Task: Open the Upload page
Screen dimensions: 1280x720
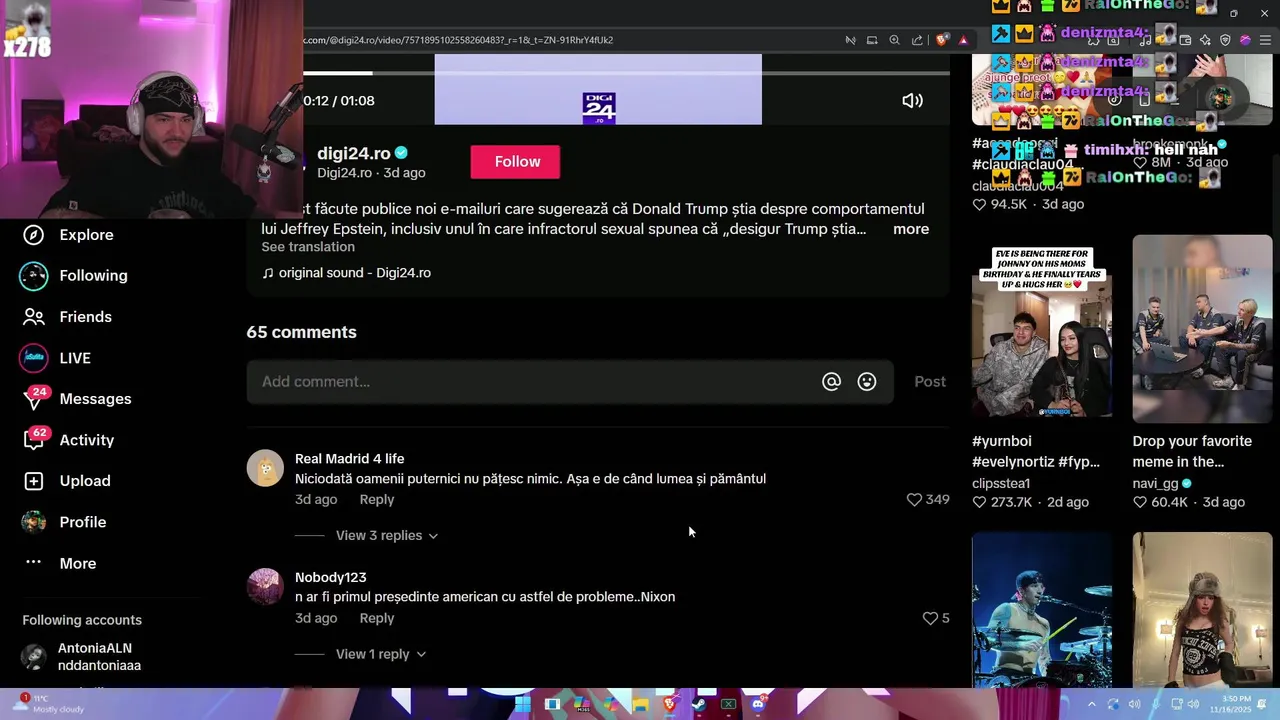Action: pos(66,481)
